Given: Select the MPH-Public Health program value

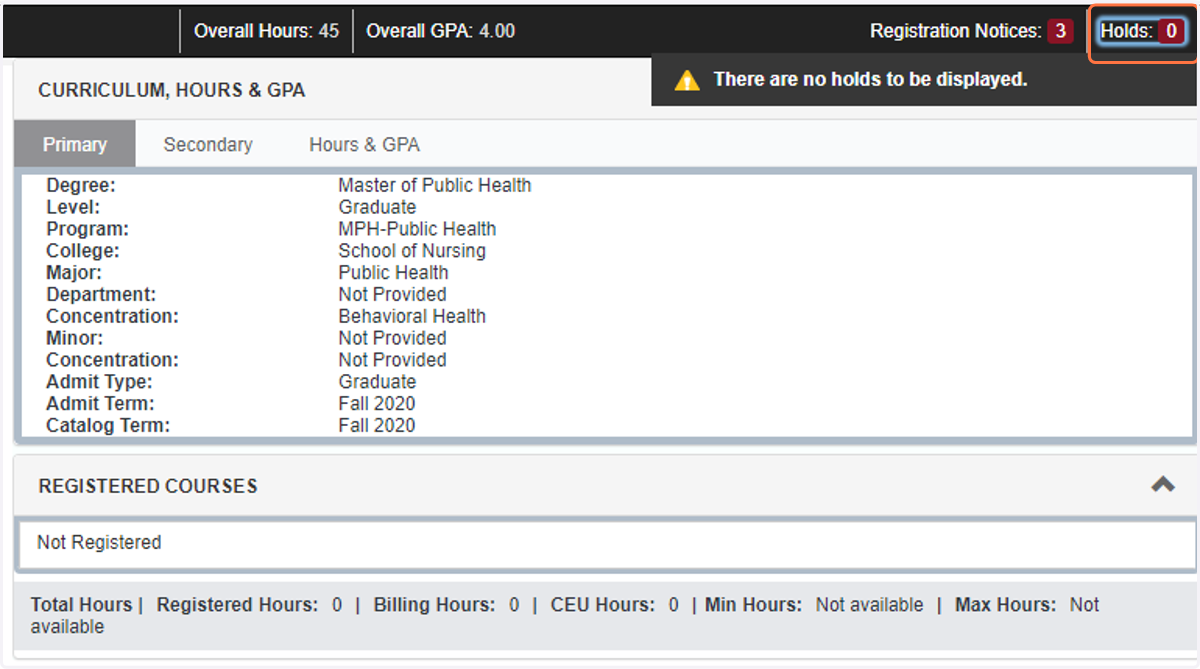Looking at the screenshot, I should pos(417,229).
